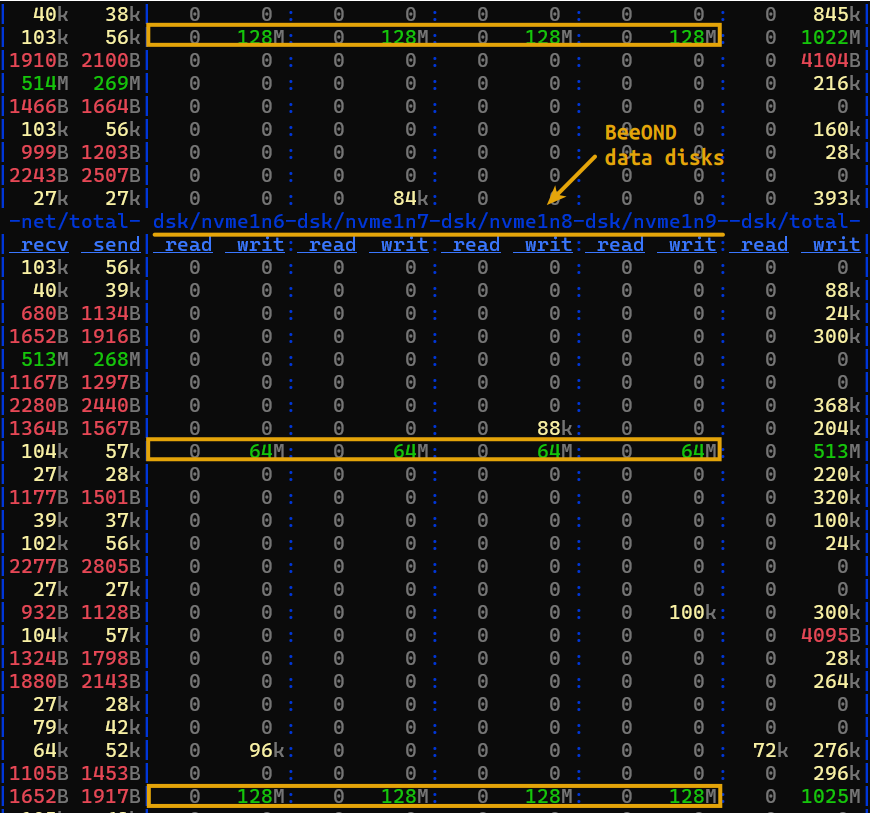Click the -net/total- header label

coord(75,221)
